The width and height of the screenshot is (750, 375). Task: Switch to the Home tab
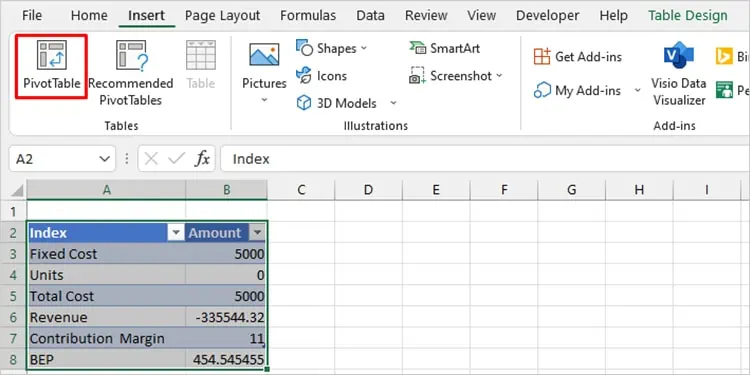coord(89,16)
